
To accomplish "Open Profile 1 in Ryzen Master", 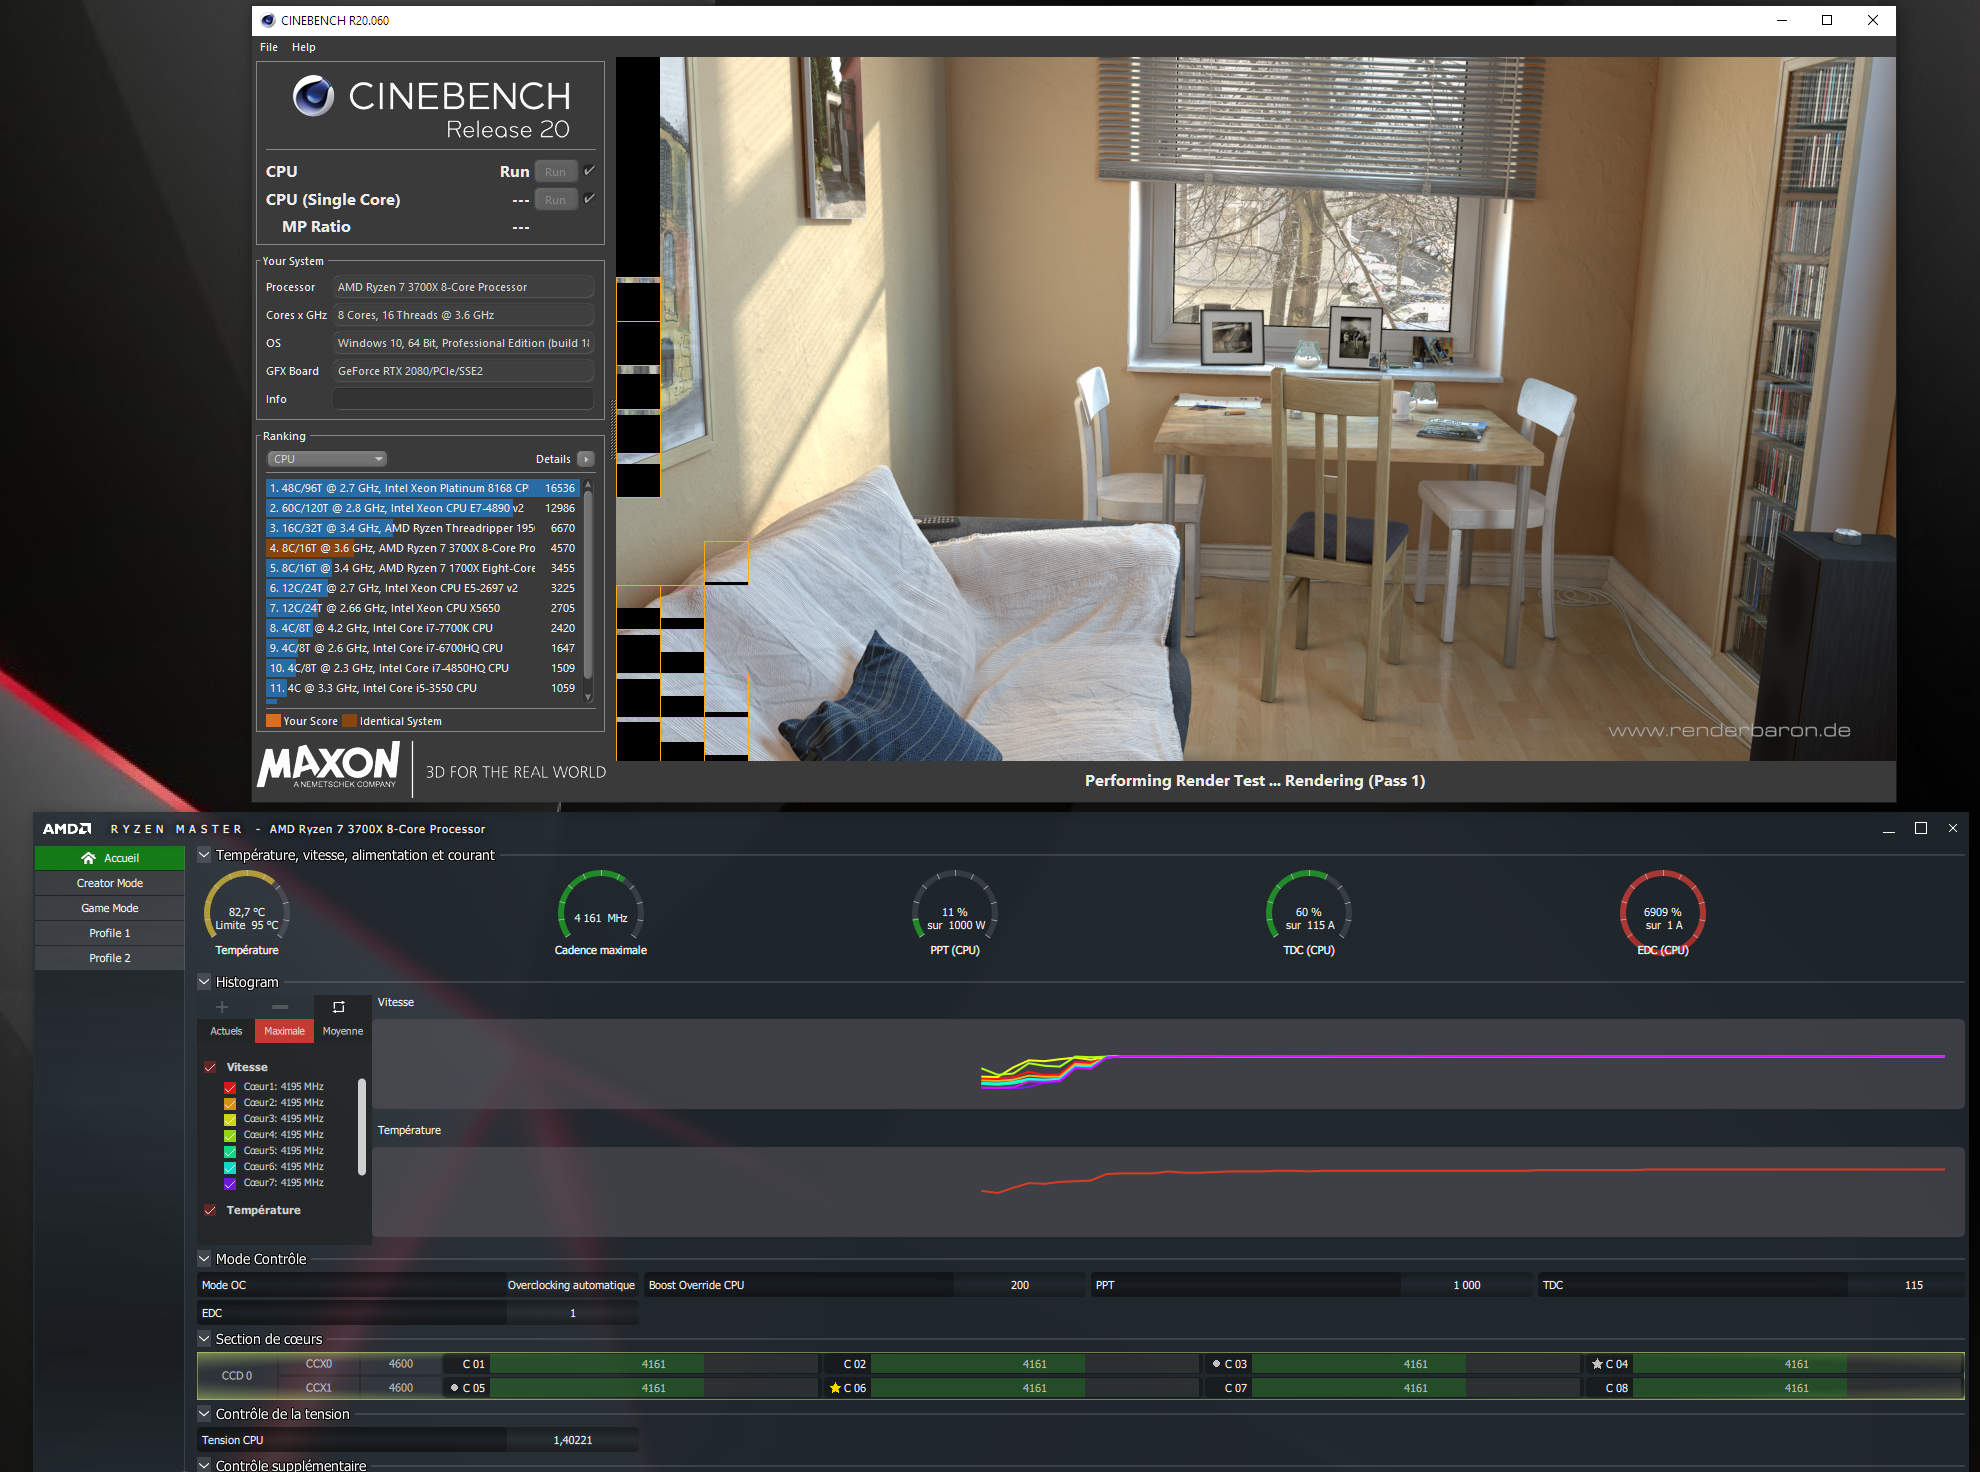I will point(110,933).
